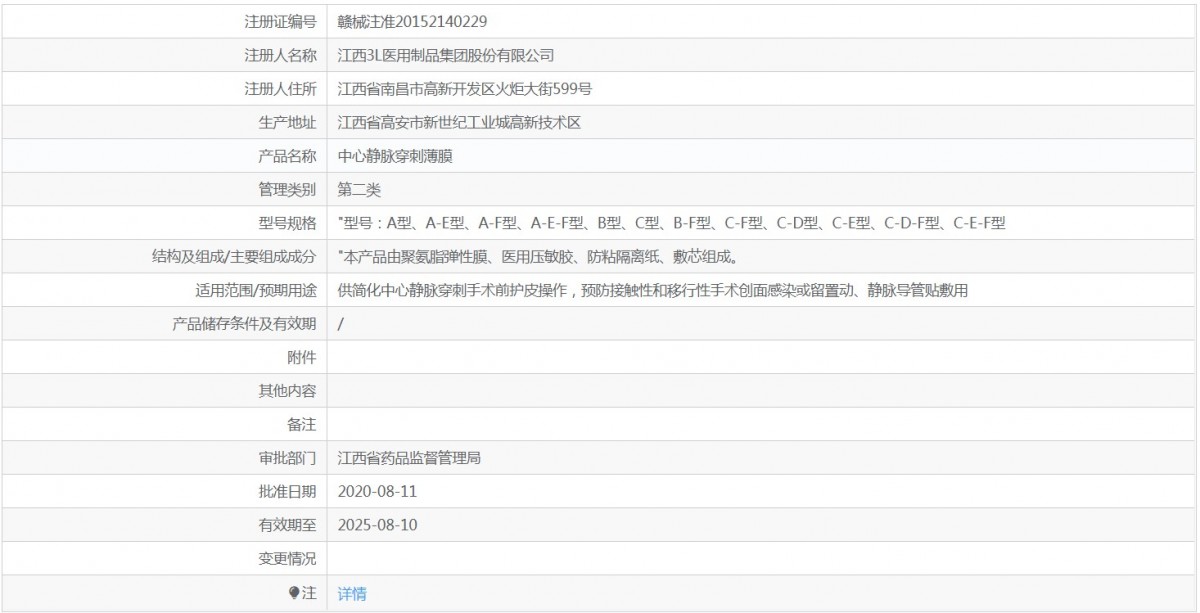1200x613 pixels.
Task: Click the 管理类别 label
Action: coord(288,189)
